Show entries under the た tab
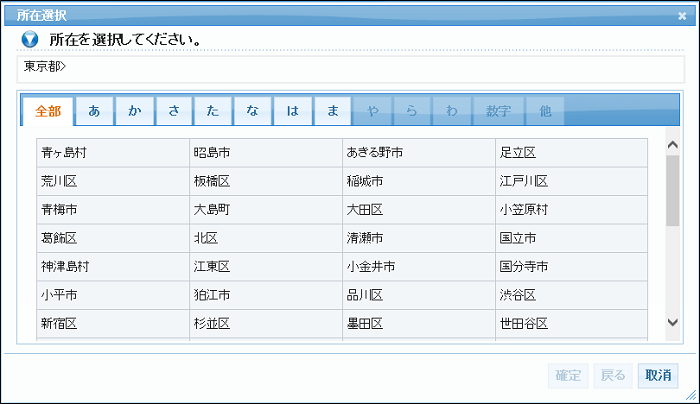Viewport: 700px width, 404px height. pos(213,111)
